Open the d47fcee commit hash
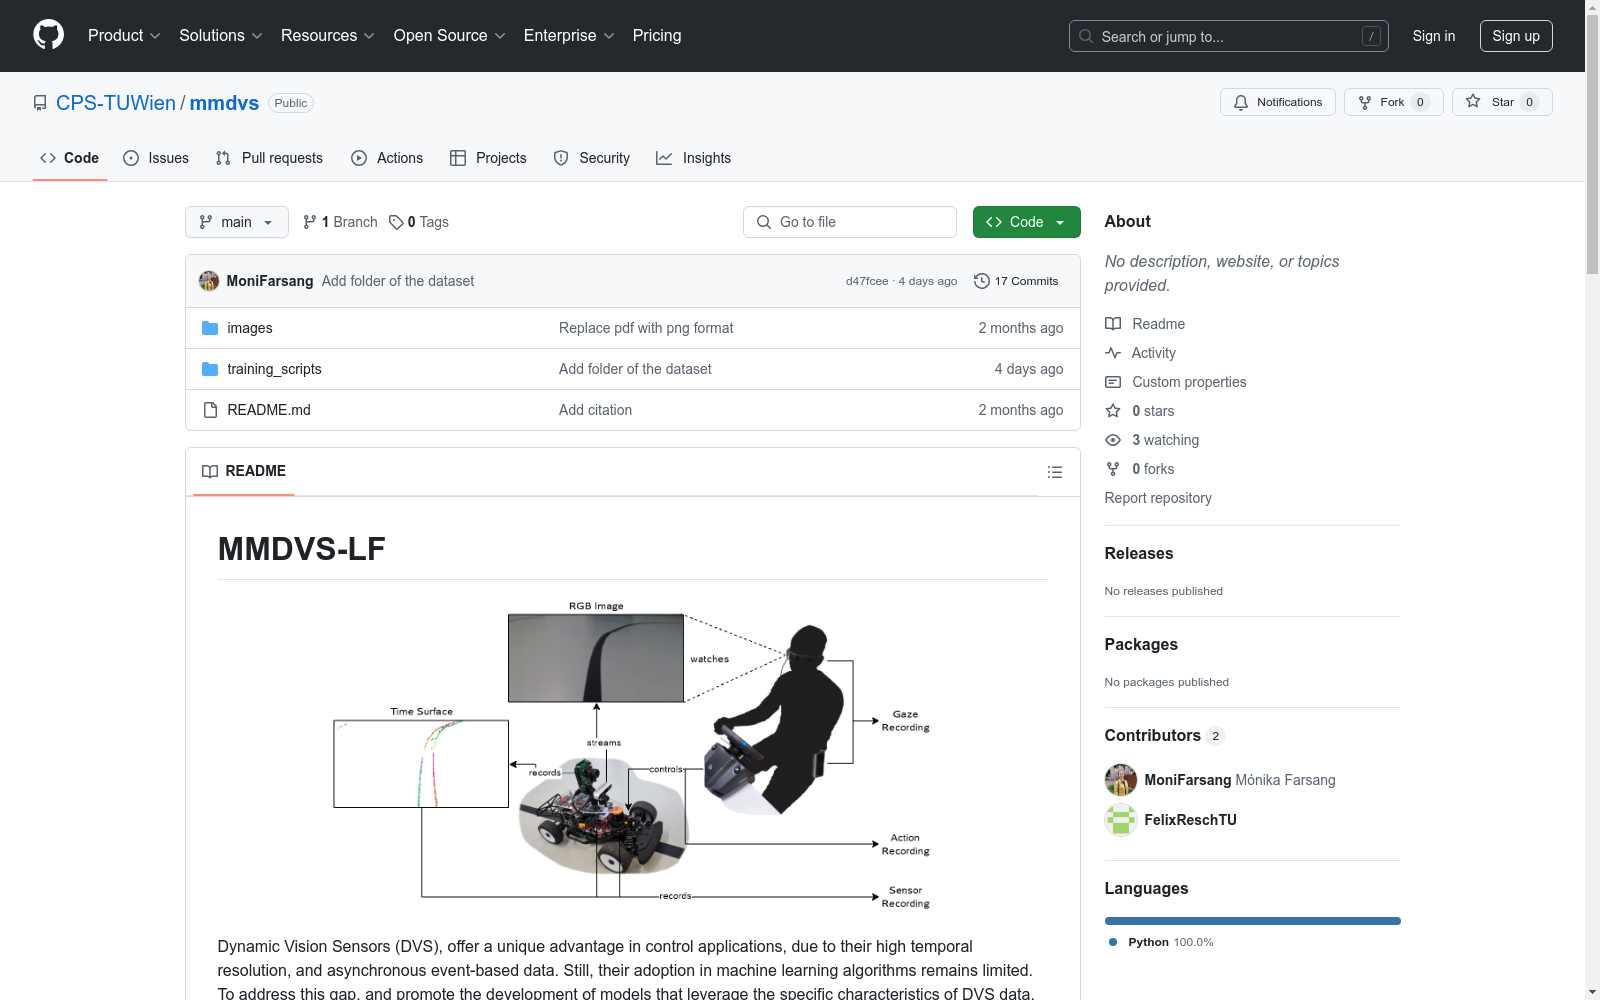Screen dimensions: 1600x1000 867,281
